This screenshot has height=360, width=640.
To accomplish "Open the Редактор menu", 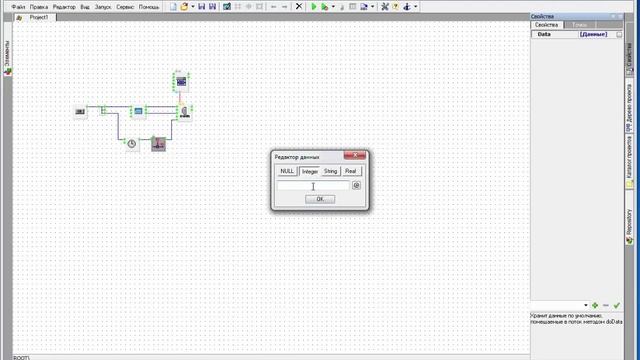I will (64, 7).
